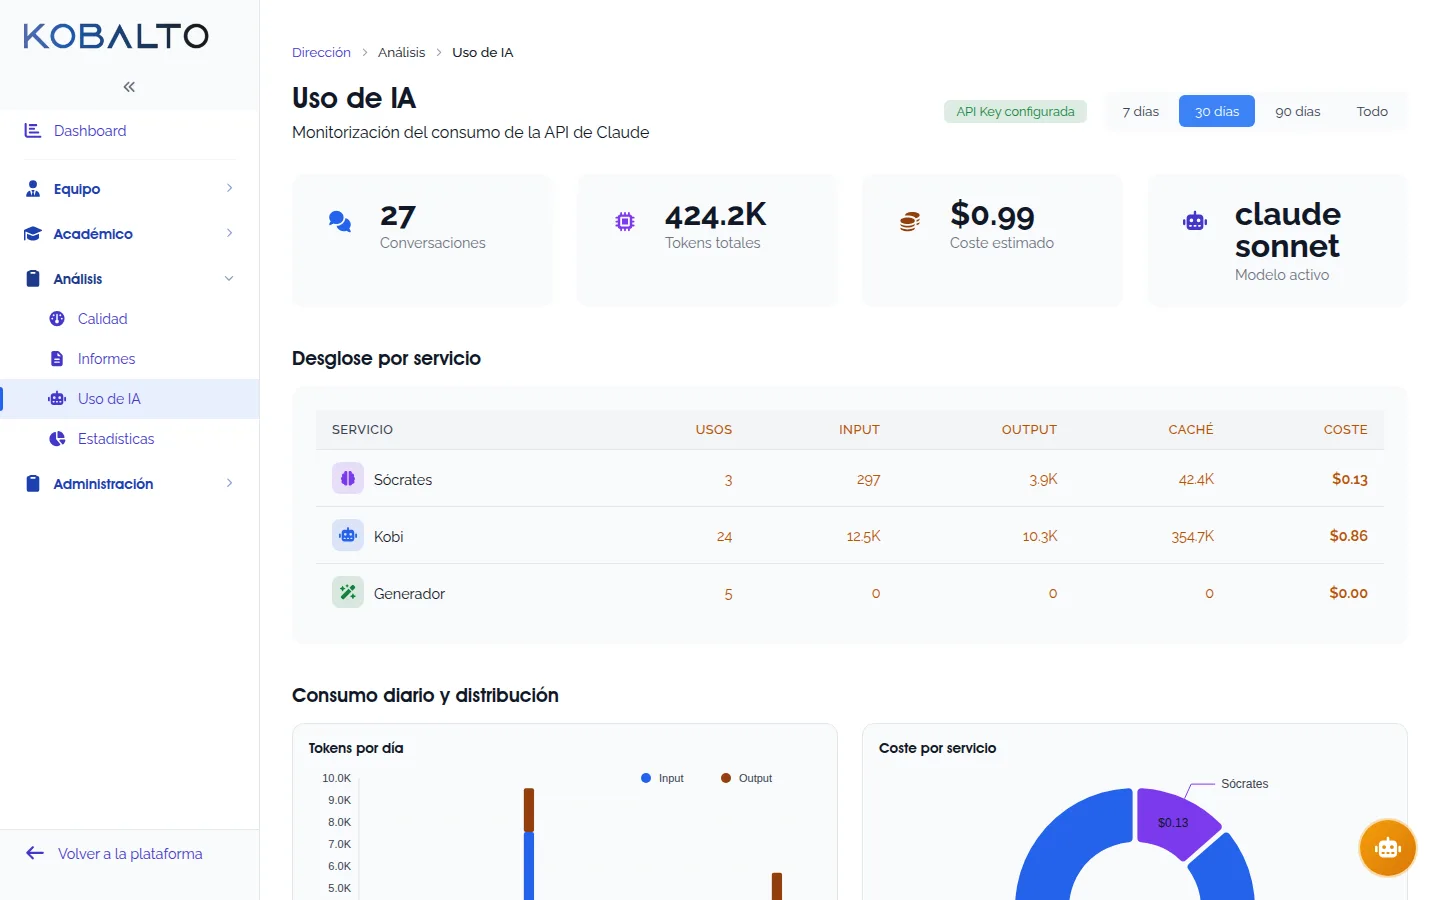Screen dimensions: 1440x900
Task: Click the Calidad gauge icon
Action: pos(57,319)
